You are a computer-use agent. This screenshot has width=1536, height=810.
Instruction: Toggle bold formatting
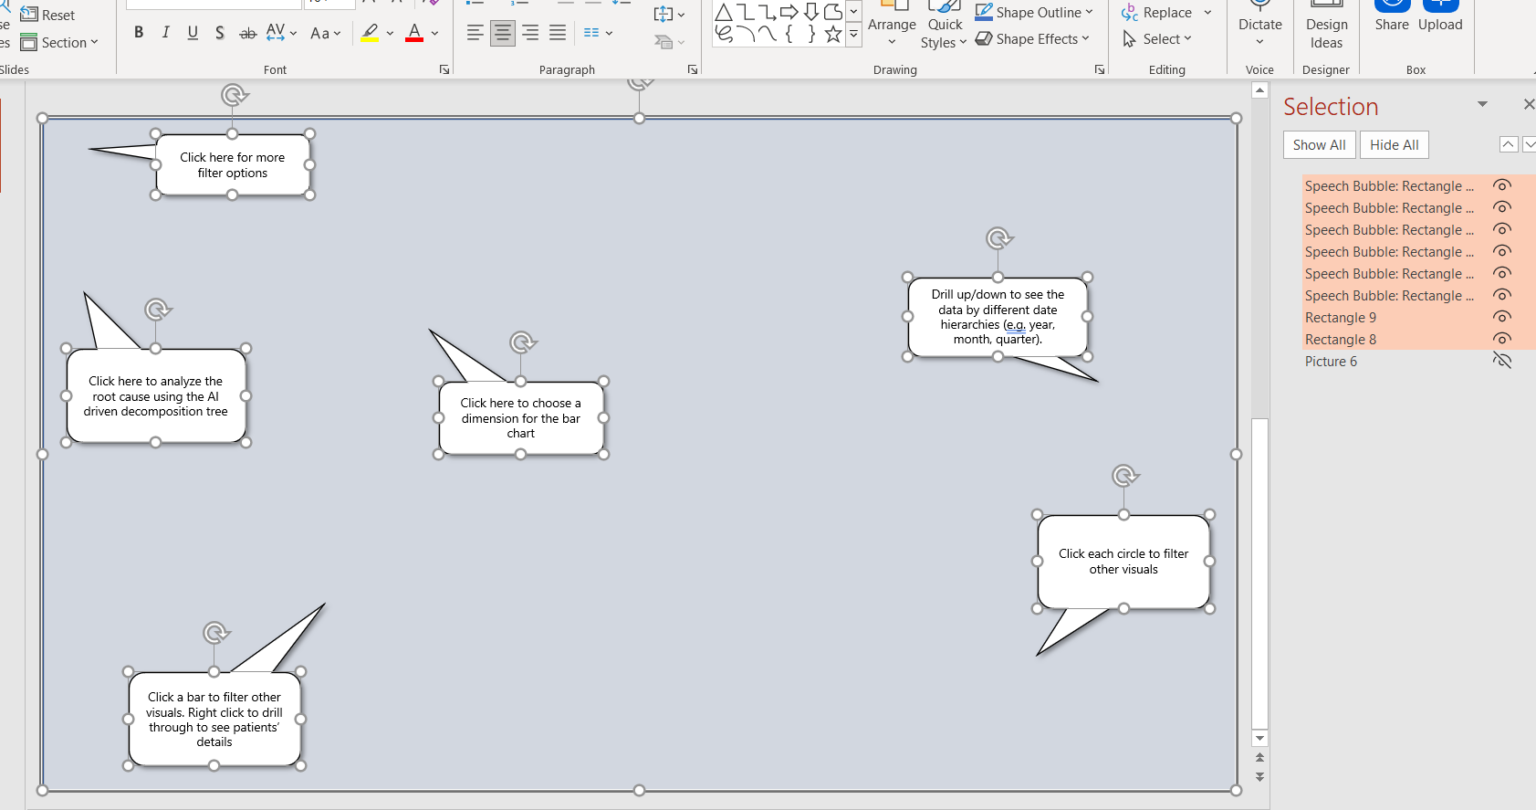pyautogui.click(x=139, y=33)
